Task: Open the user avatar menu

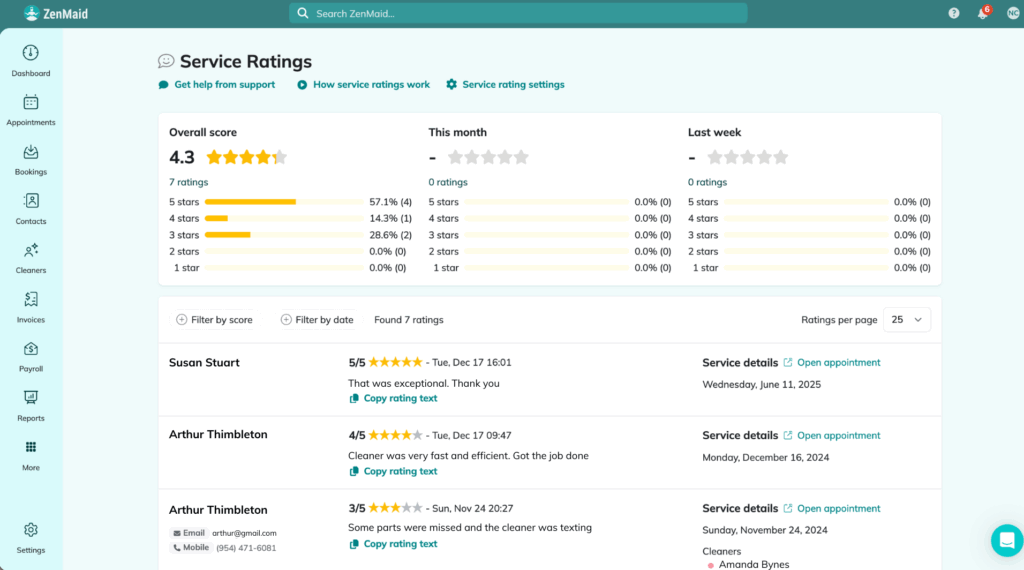Action: tap(1013, 13)
